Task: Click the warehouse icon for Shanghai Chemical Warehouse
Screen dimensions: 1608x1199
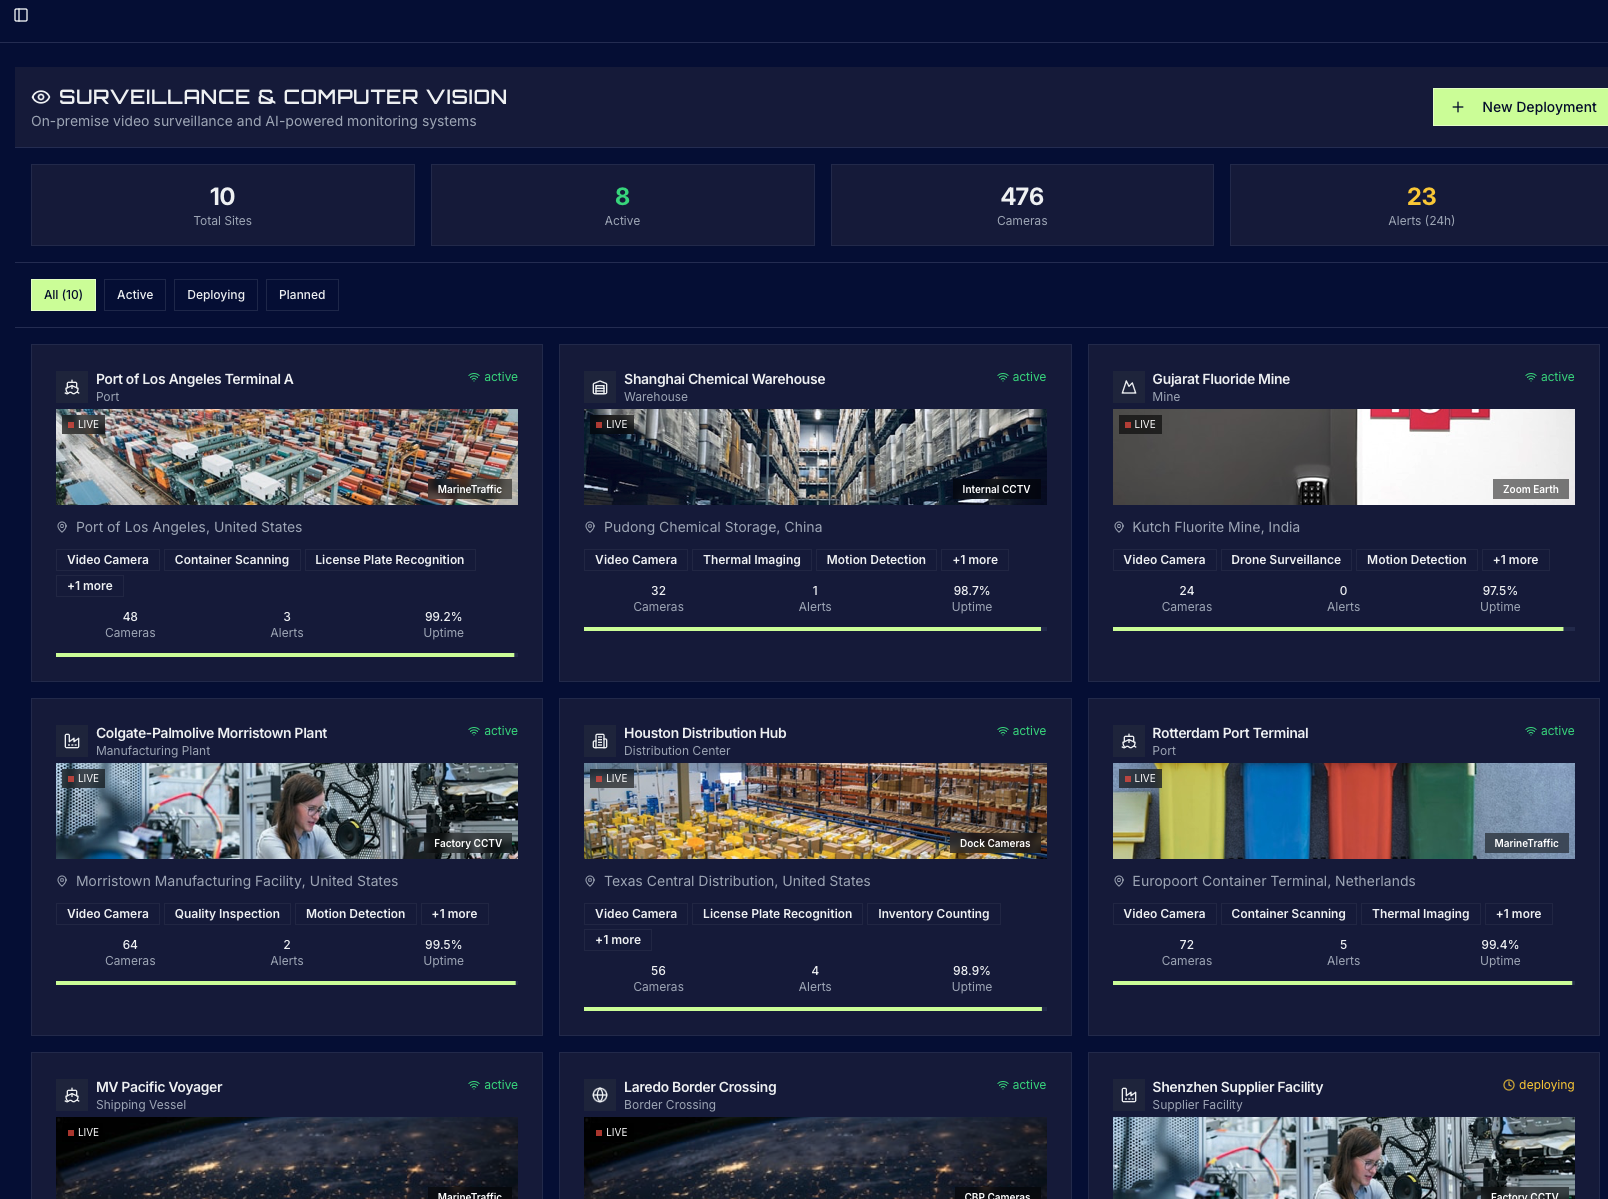Action: click(600, 387)
